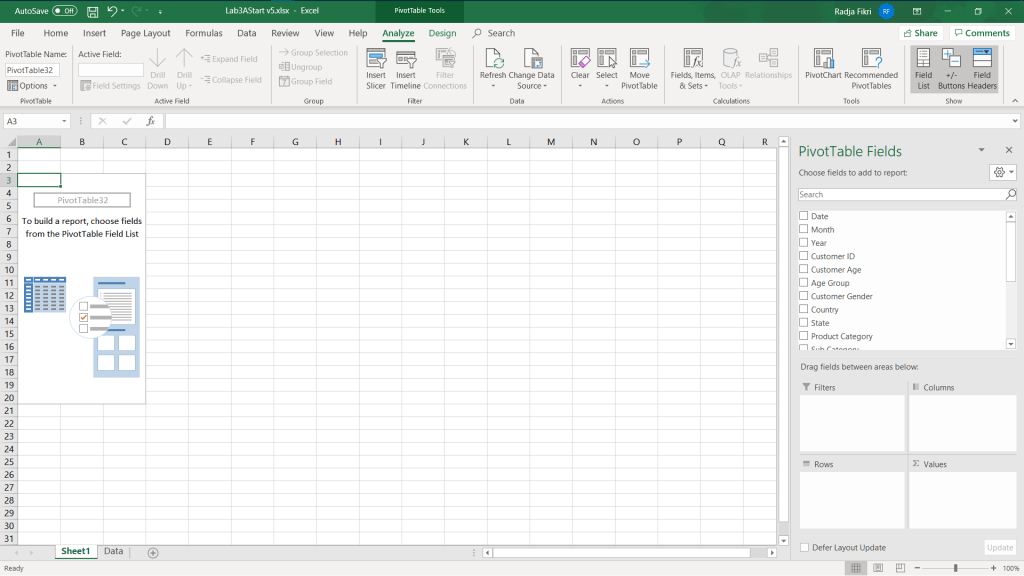The height and width of the screenshot is (576, 1024).
Task: Open the Comments button
Action: [981, 33]
